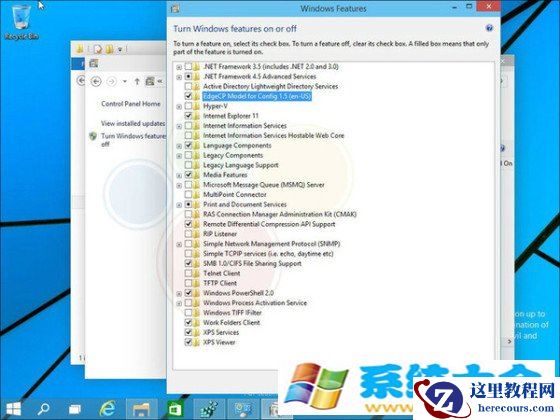560x420 pixels.
Task: Click Up arrow in Control Panel window
Action: point(137,81)
